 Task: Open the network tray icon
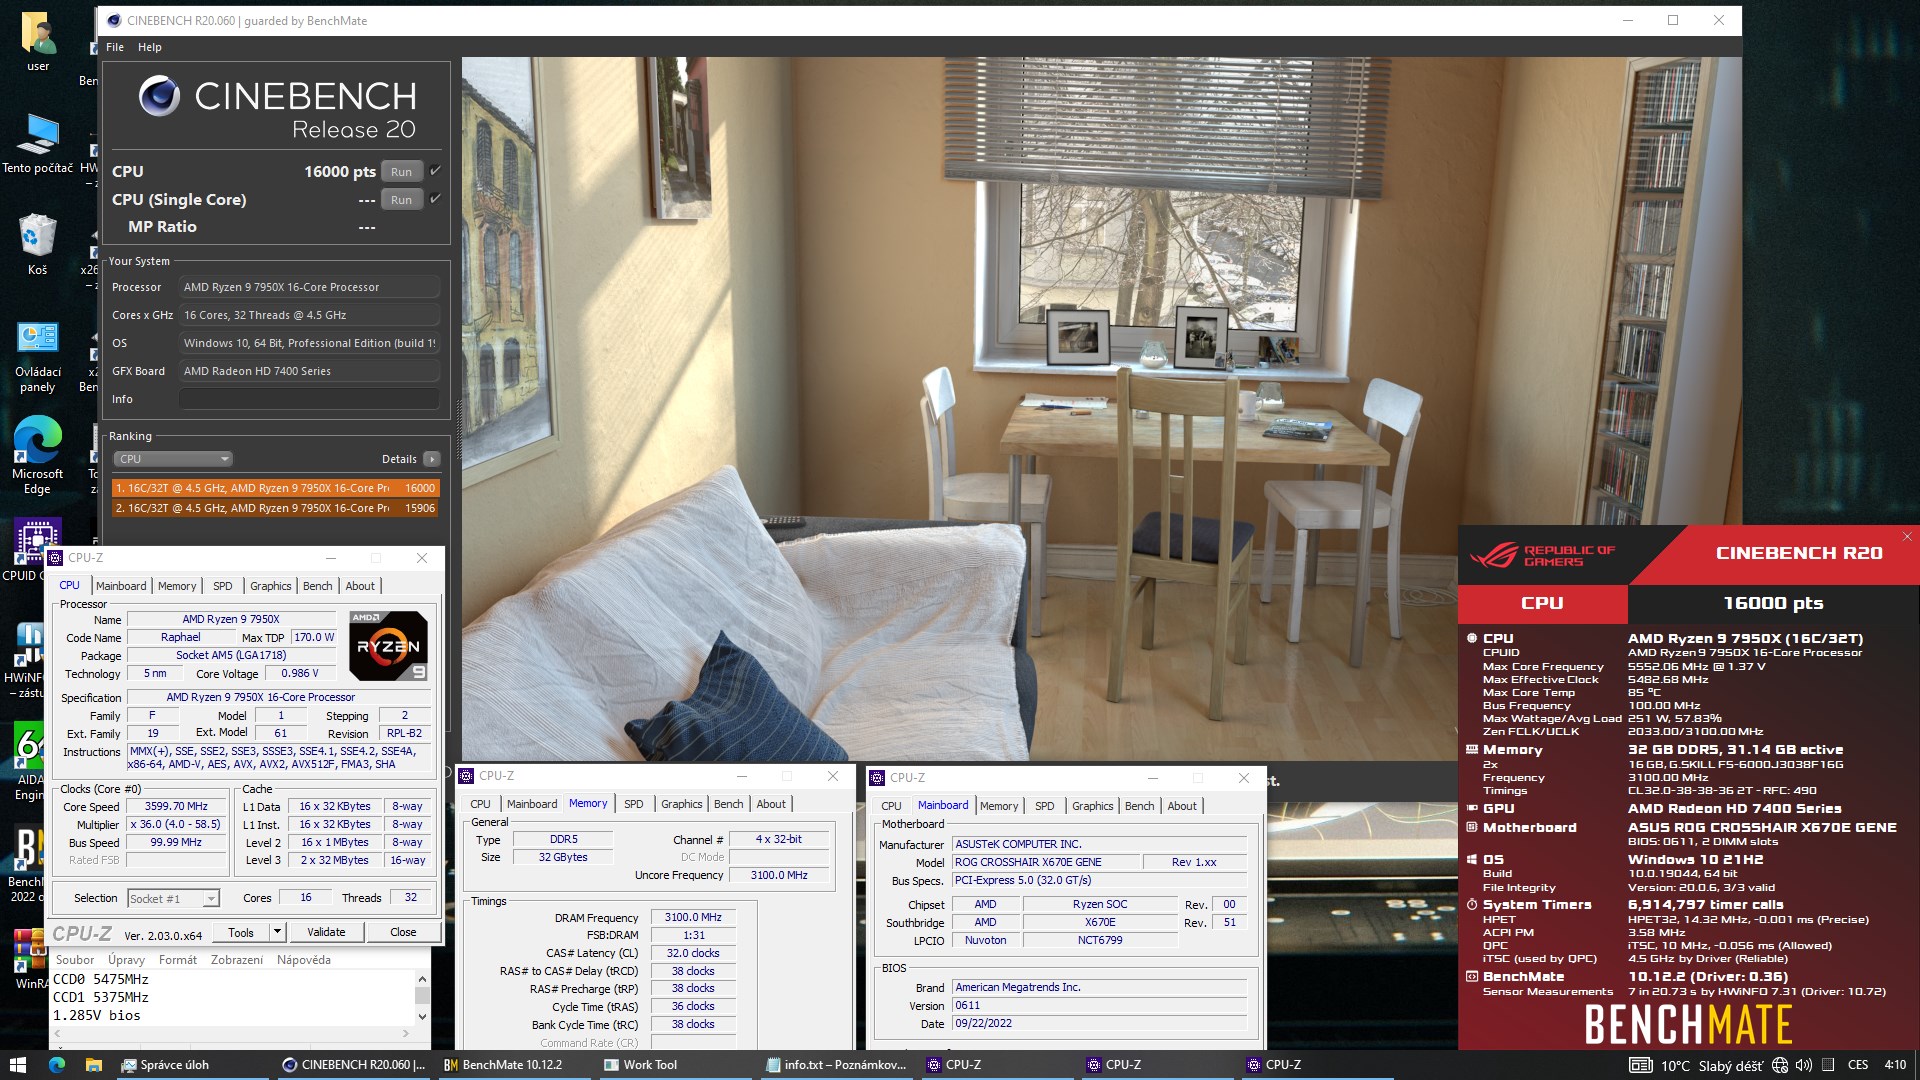(x=1780, y=1065)
